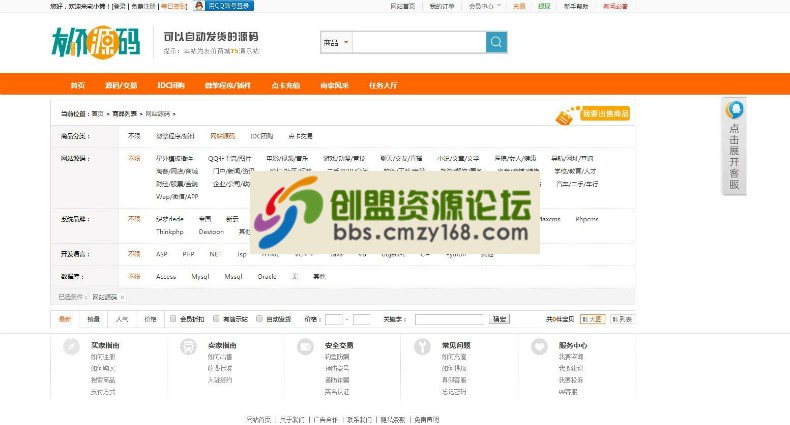Sort results by 最新 tab
The height and width of the screenshot is (425, 790).
(x=65, y=319)
